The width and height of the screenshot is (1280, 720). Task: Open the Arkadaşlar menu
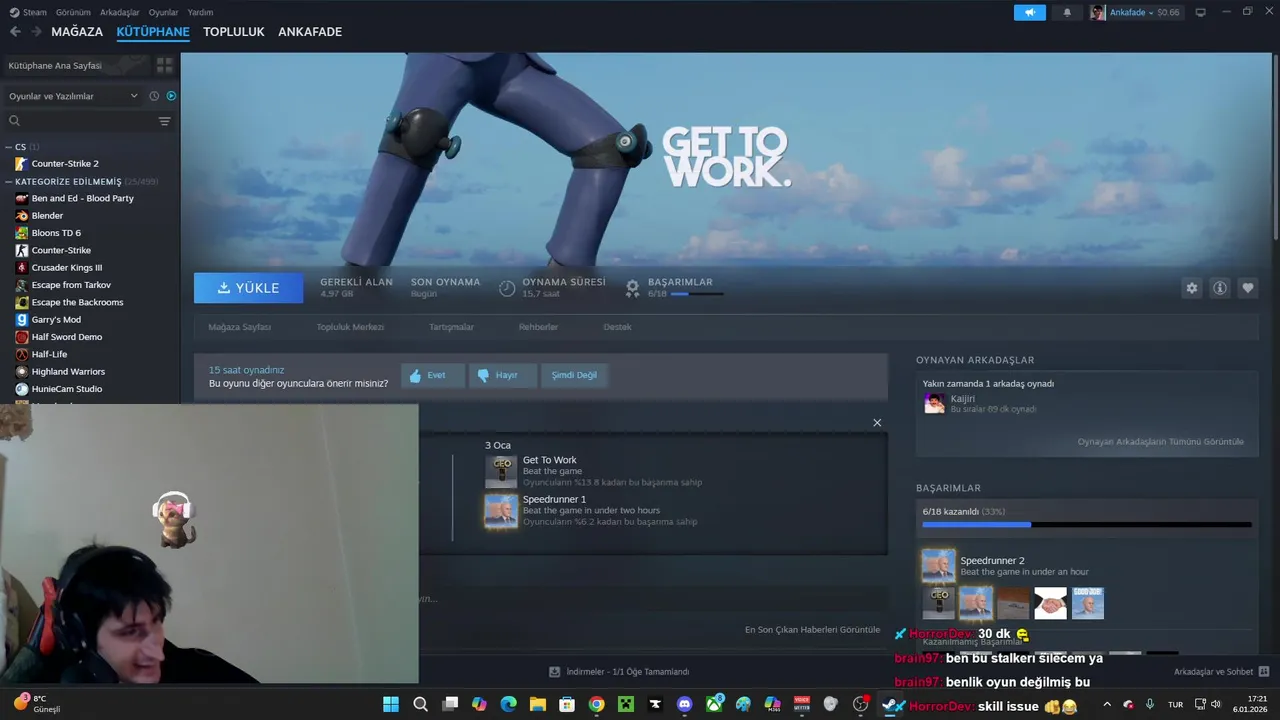pyautogui.click(x=120, y=12)
